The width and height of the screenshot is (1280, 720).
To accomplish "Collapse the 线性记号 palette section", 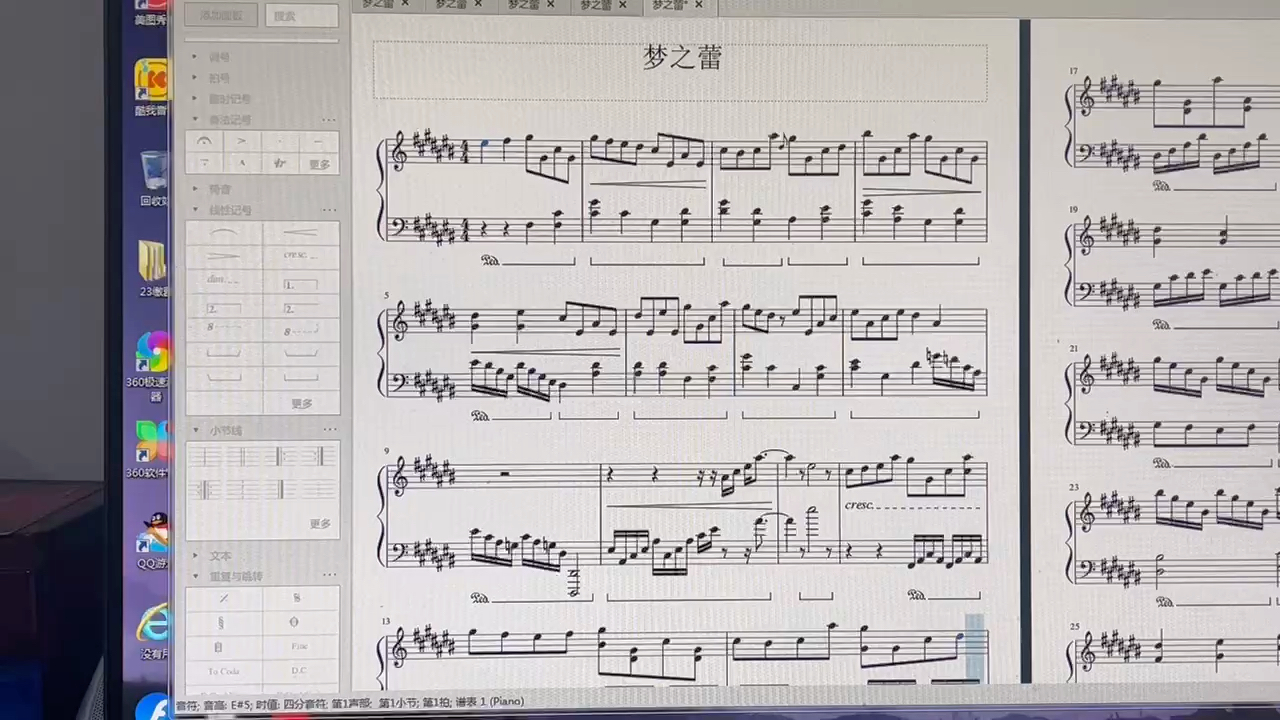I will point(229,210).
